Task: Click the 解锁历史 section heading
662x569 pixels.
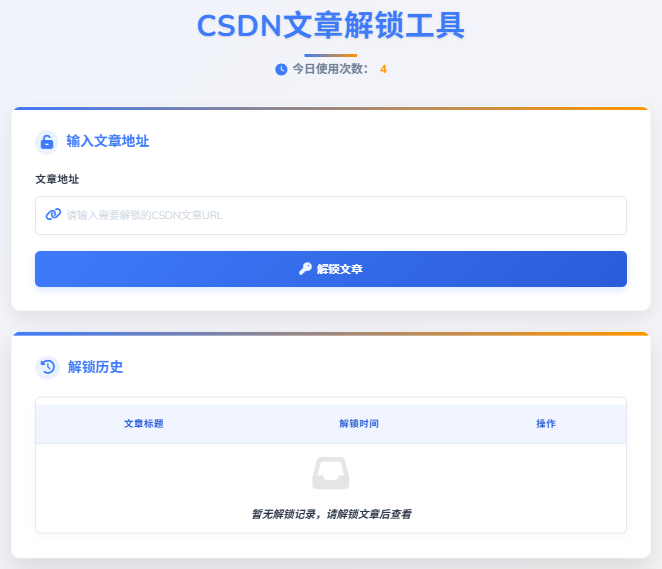Action: 95,367
